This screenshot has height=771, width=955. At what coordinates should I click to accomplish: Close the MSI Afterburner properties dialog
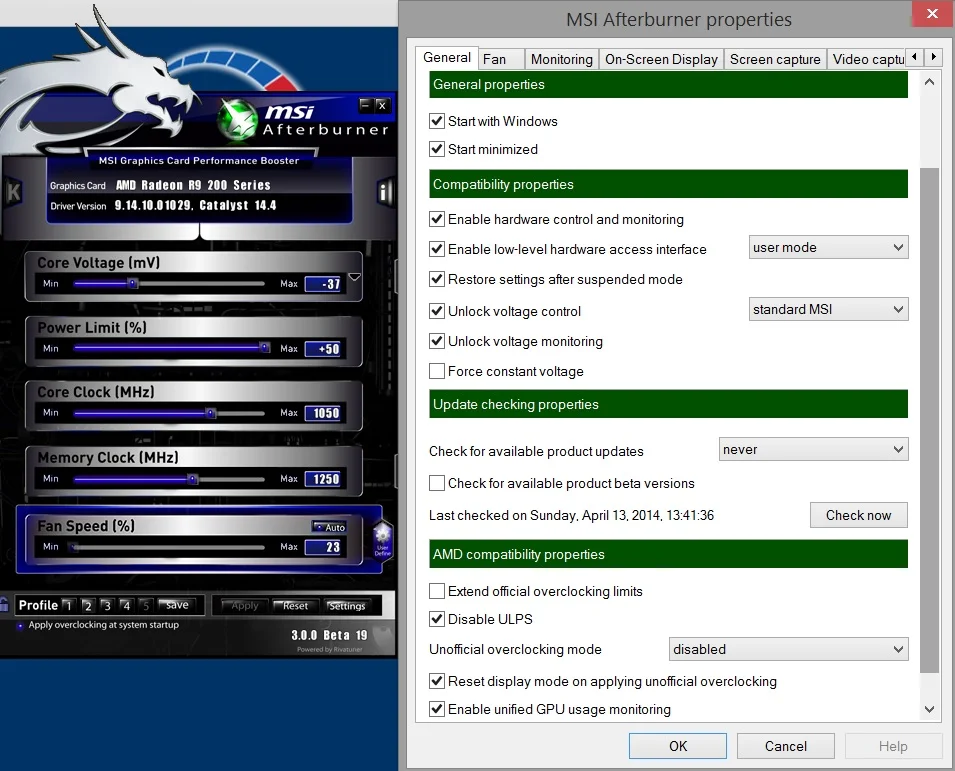tap(932, 13)
